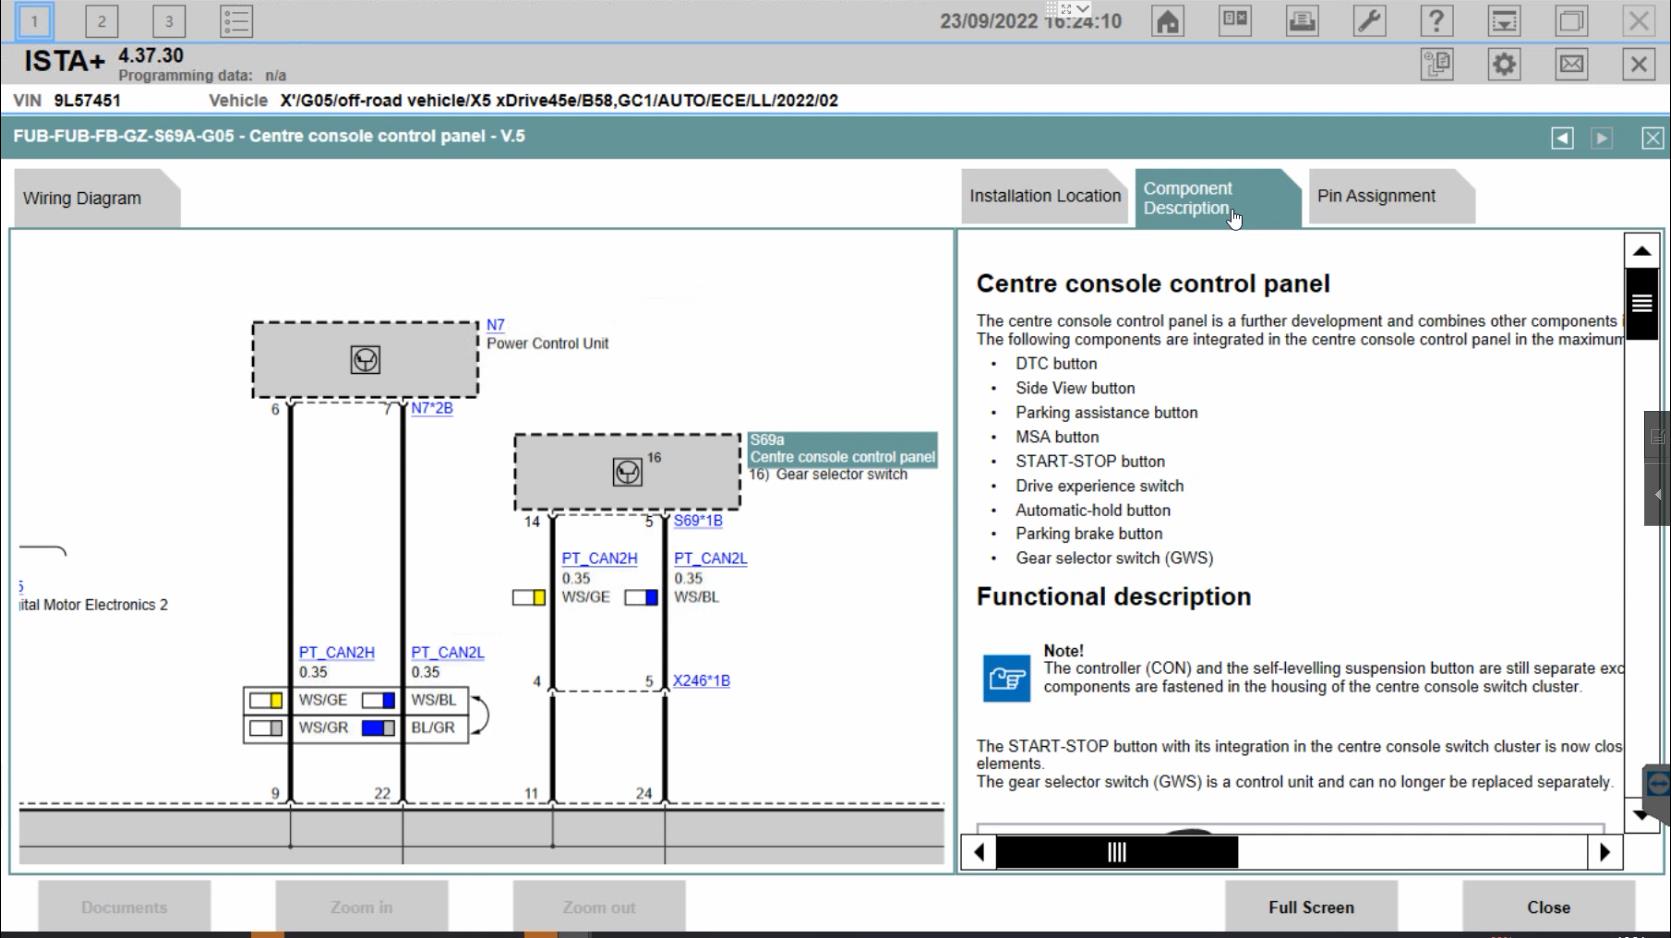Open the PT_CAN2H link under N7

tap(336, 653)
